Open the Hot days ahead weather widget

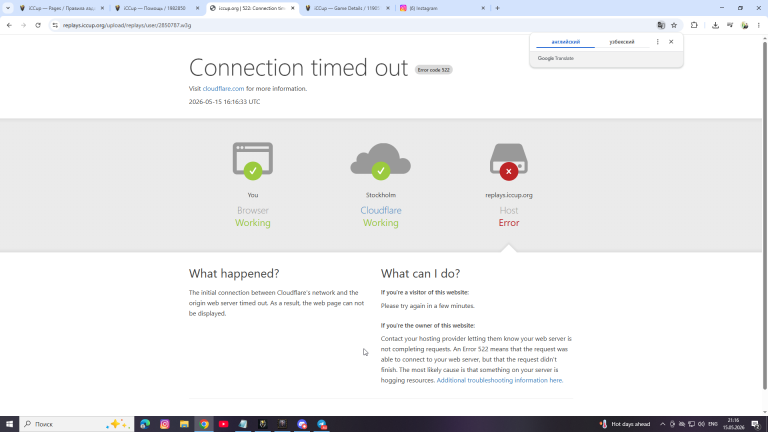pyautogui.click(x=625, y=424)
